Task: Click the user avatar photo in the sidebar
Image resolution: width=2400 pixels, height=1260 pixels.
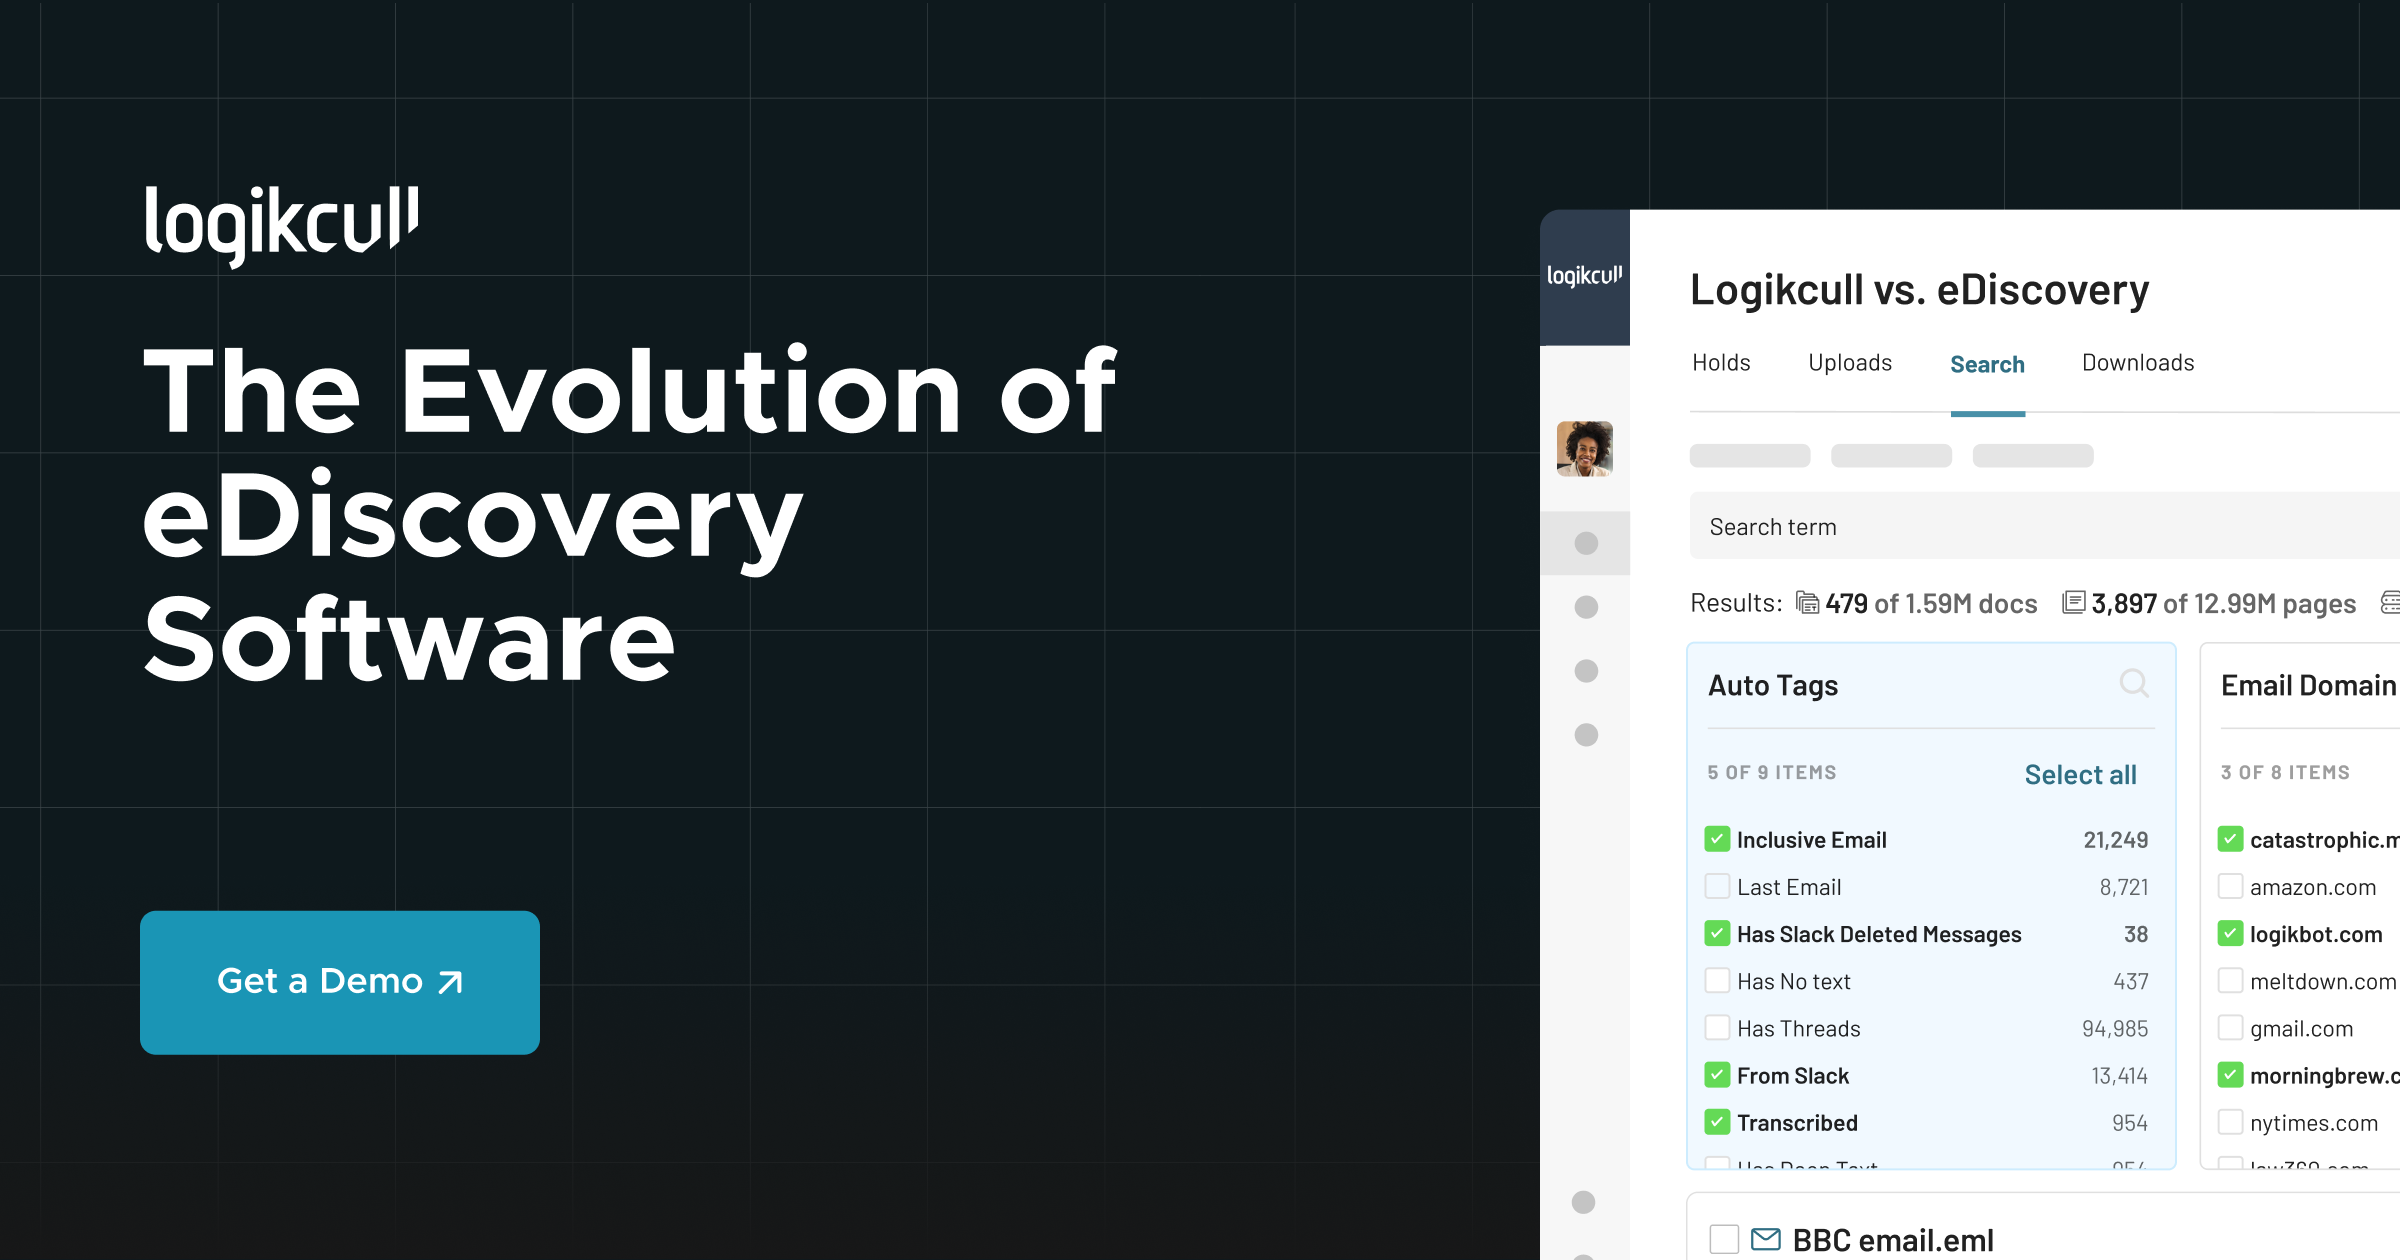Action: click(x=1585, y=449)
